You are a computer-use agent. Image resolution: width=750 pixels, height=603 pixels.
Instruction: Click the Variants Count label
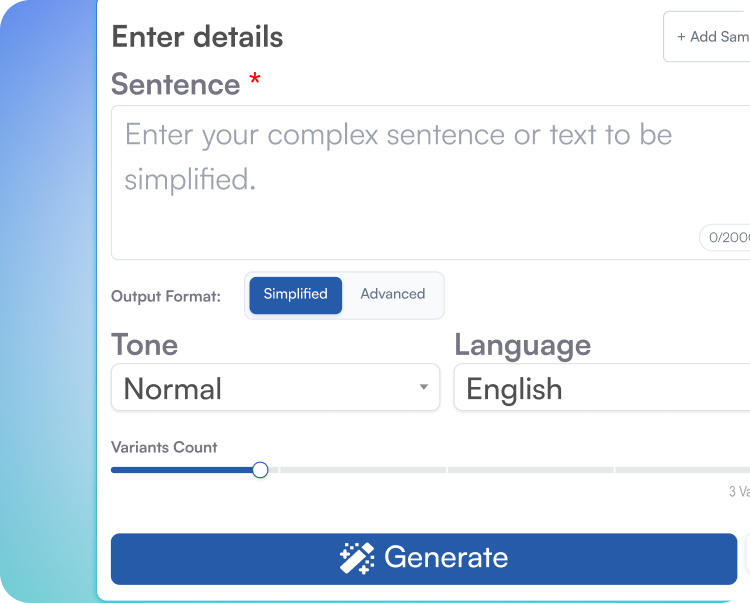pyautogui.click(x=164, y=447)
